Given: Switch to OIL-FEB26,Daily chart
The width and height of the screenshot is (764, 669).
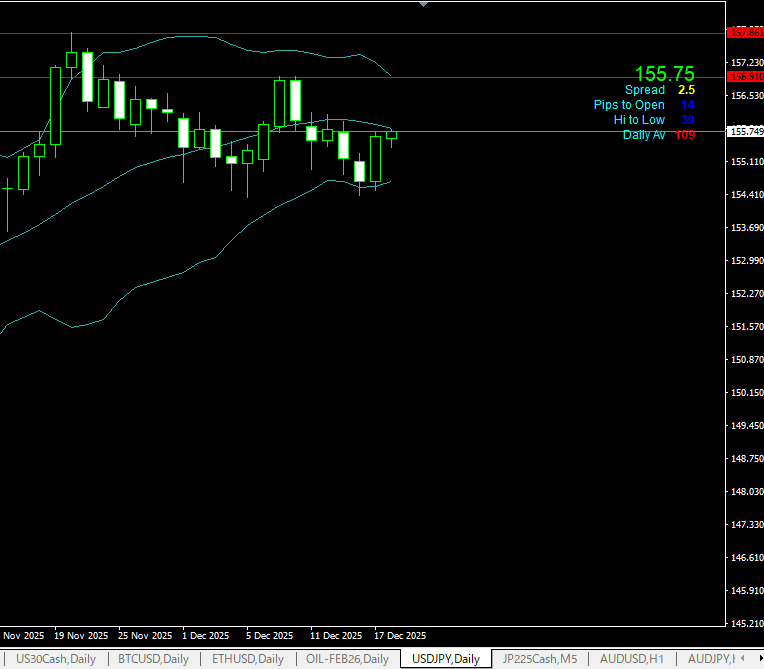Looking at the screenshot, I should tap(347, 659).
